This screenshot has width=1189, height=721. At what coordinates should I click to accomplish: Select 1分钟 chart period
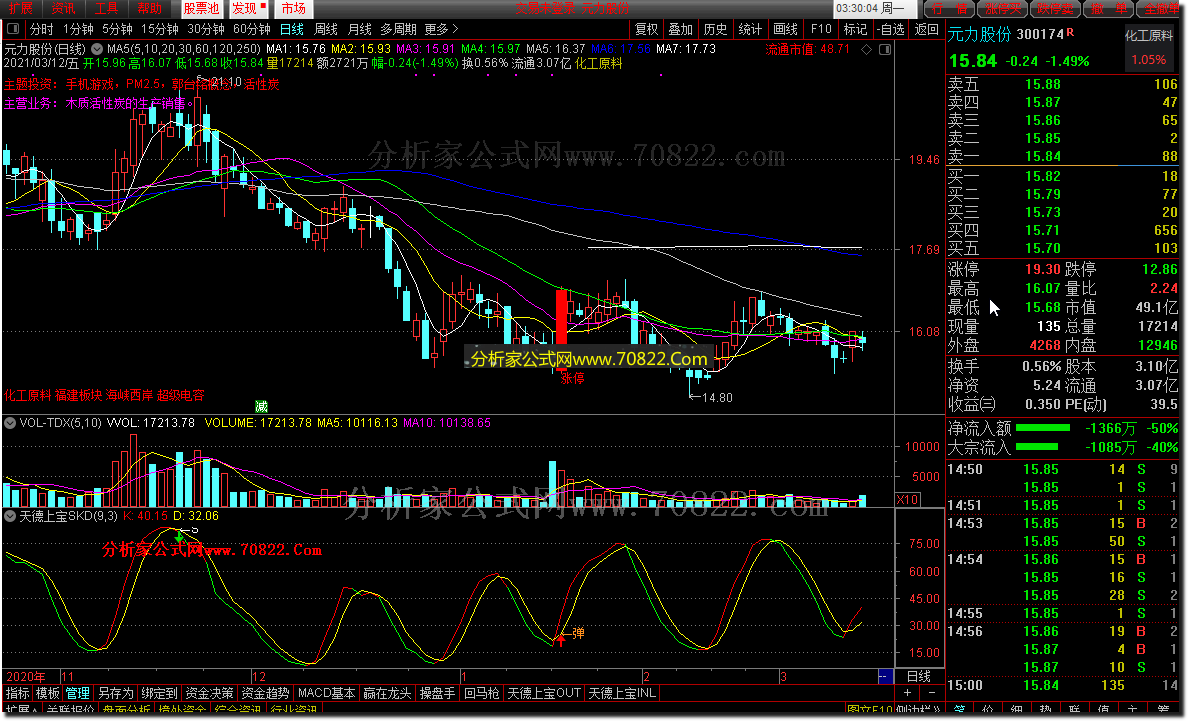(78, 29)
